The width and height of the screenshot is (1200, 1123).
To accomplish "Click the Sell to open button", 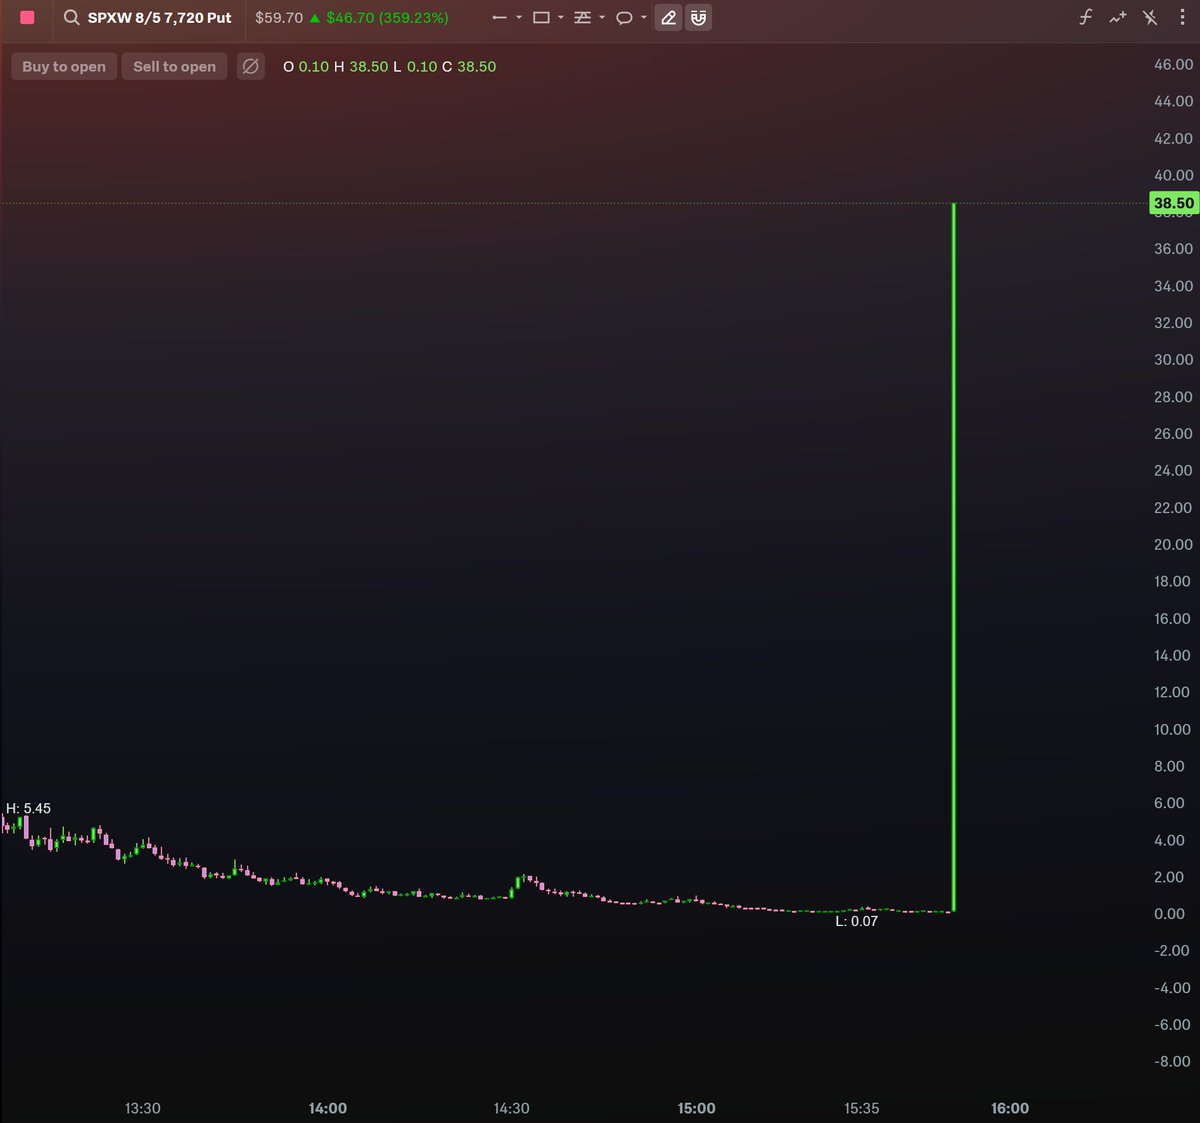I will click(x=175, y=66).
